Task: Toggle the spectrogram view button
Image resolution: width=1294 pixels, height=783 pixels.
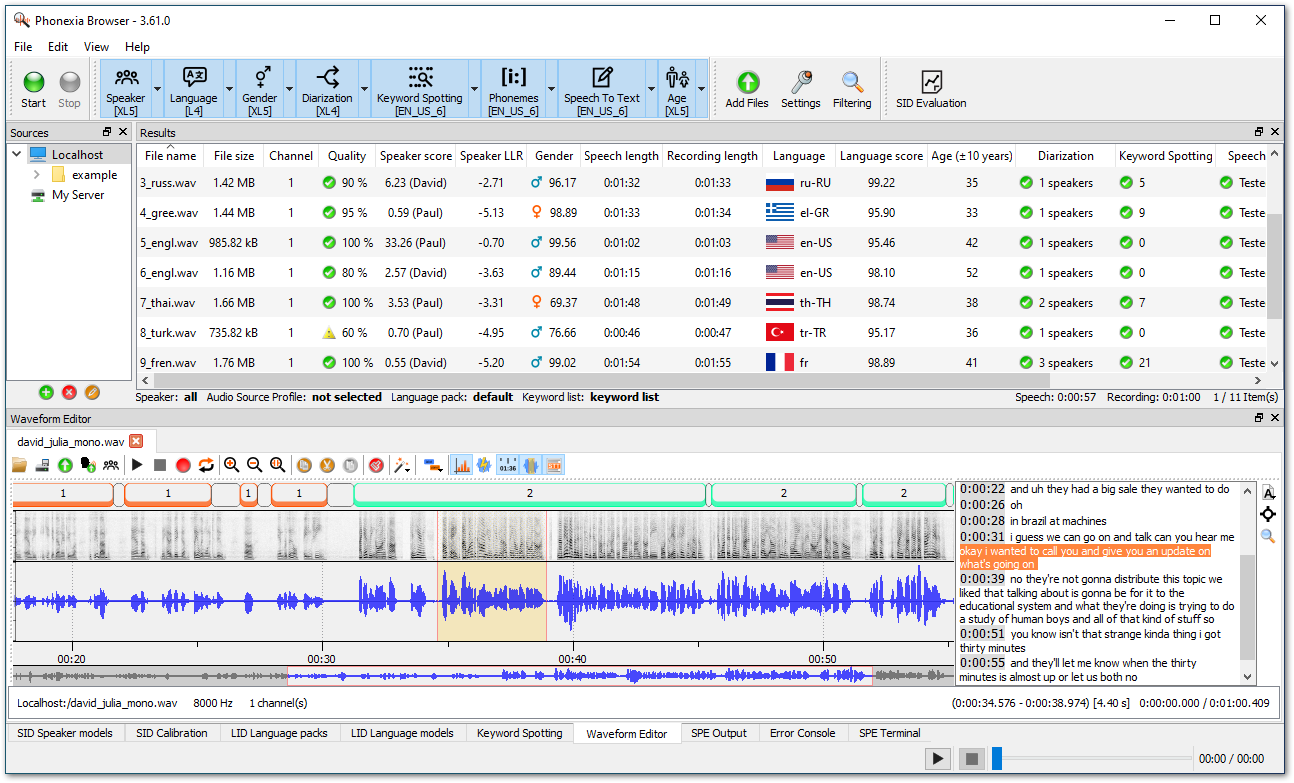Action: pyautogui.click(x=461, y=465)
